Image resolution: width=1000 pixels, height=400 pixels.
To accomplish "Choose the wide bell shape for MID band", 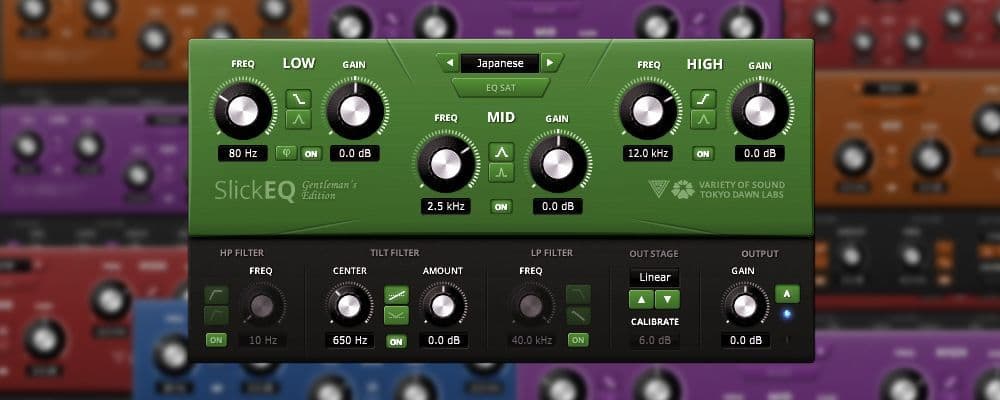I will coord(501,151).
